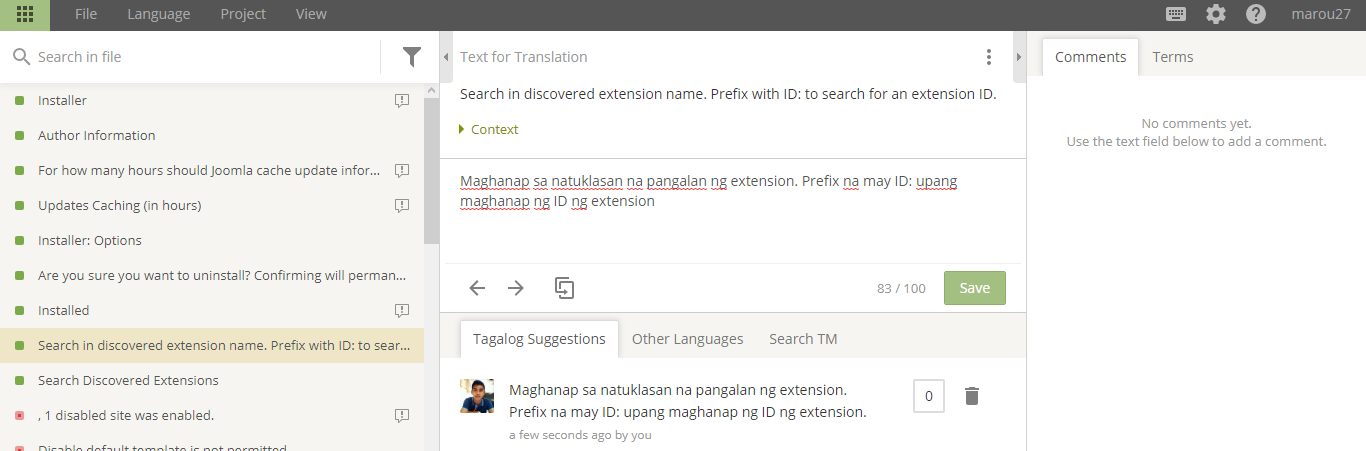1366x451 pixels.
Task: Select the 1 disabled site was enabled string
Action: coord(212,415)
